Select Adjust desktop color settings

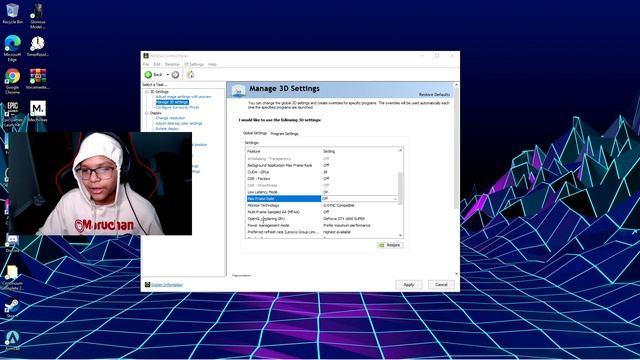coord(179,123)
